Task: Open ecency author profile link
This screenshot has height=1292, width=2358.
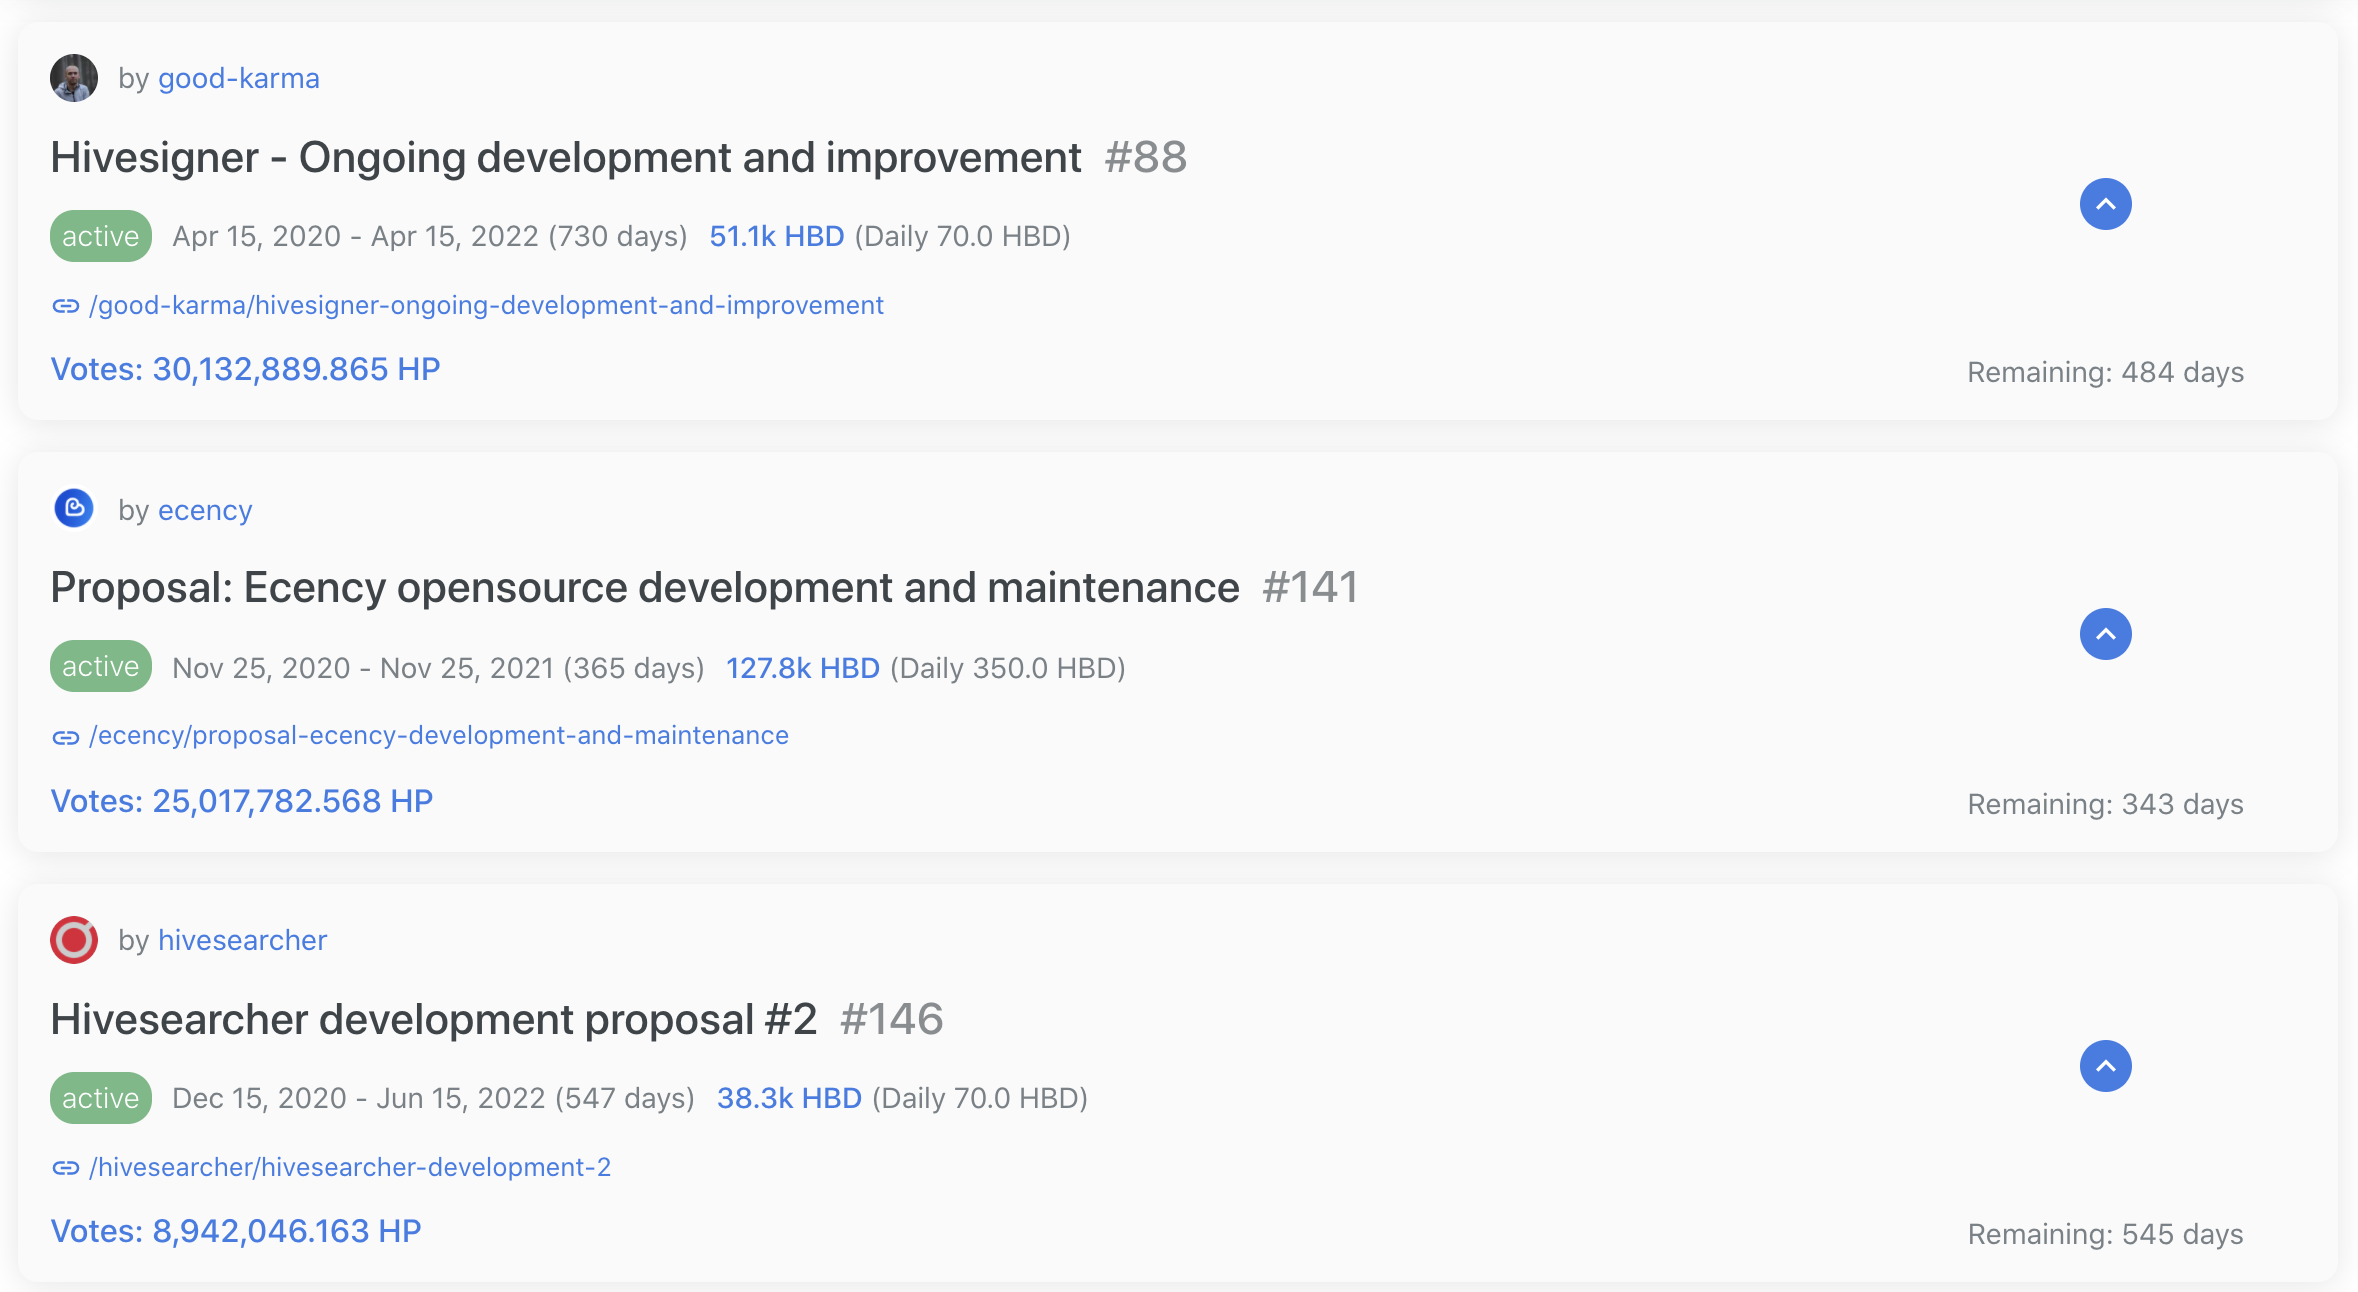Action: (x=205, y=510)
